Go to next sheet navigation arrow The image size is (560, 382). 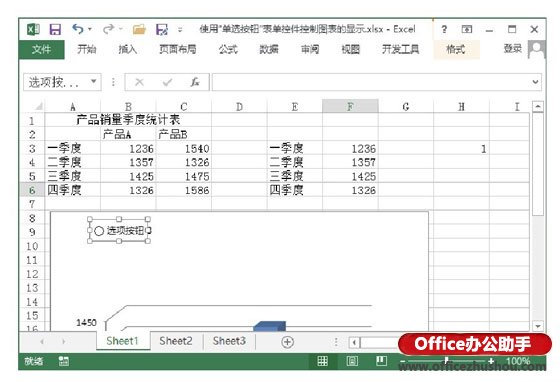[x=64, y=342]
